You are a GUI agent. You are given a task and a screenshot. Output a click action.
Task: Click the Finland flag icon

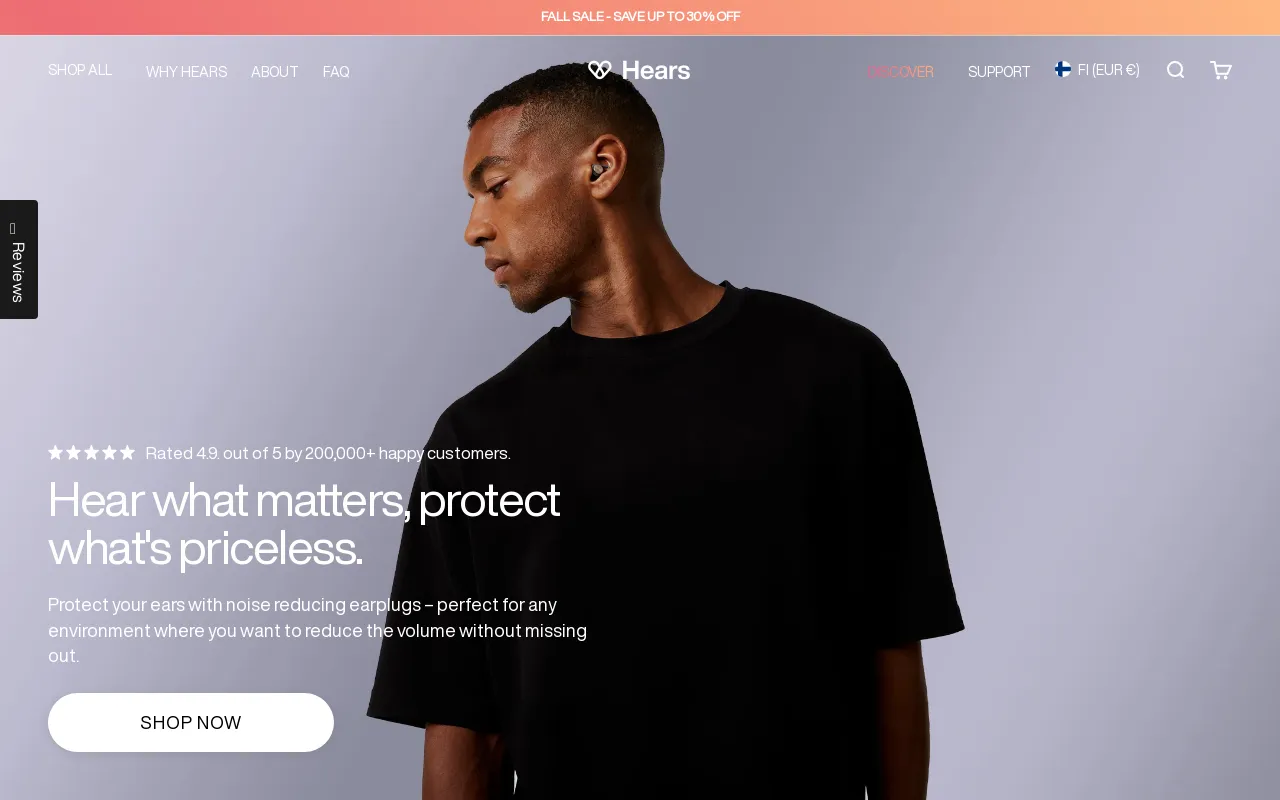(x=1063, y=69)
